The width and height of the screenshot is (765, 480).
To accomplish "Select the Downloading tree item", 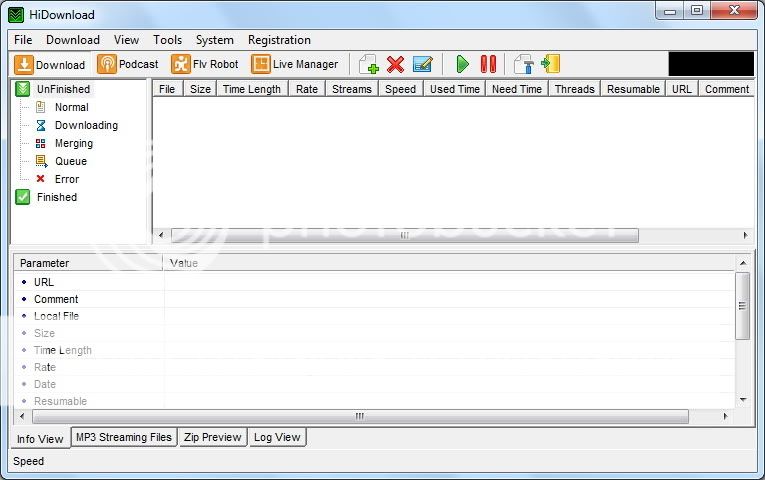I will point(86,125).
